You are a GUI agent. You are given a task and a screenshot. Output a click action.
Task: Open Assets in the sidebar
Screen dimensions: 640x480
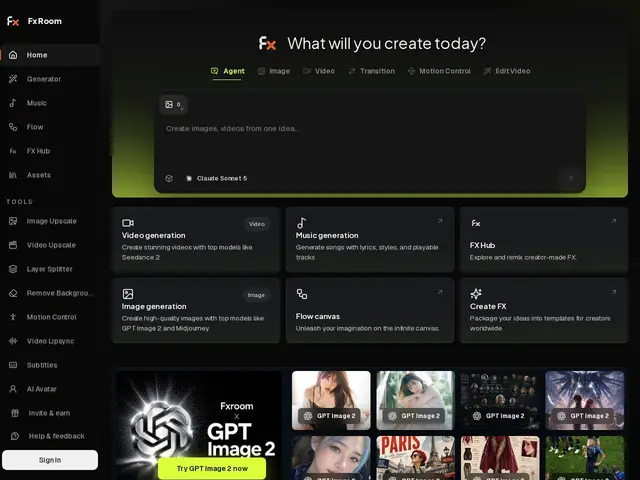coord(50,175)
